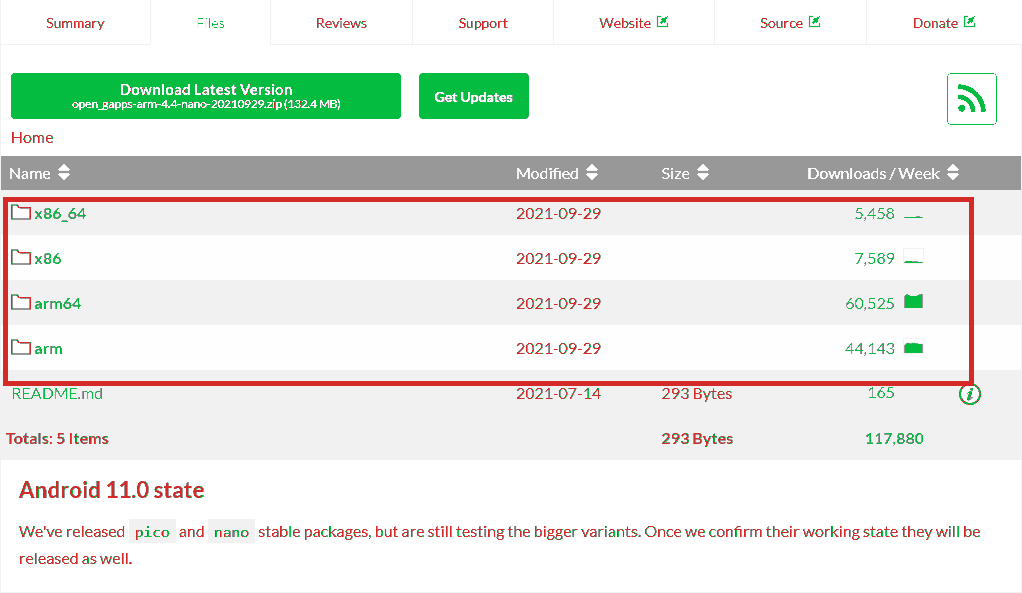Open the Website external tab
This screenshot has width=1022, height=593.
click(634, 23)
